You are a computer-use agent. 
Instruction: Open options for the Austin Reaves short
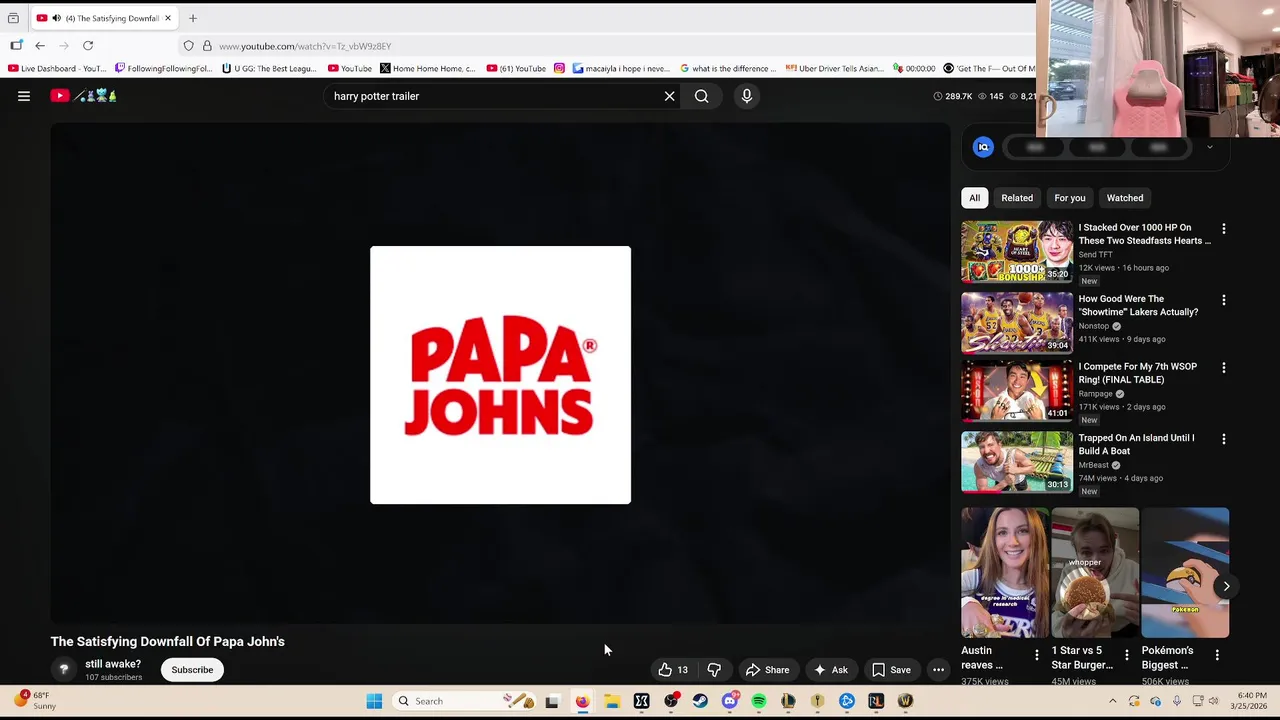[1036, 655]
